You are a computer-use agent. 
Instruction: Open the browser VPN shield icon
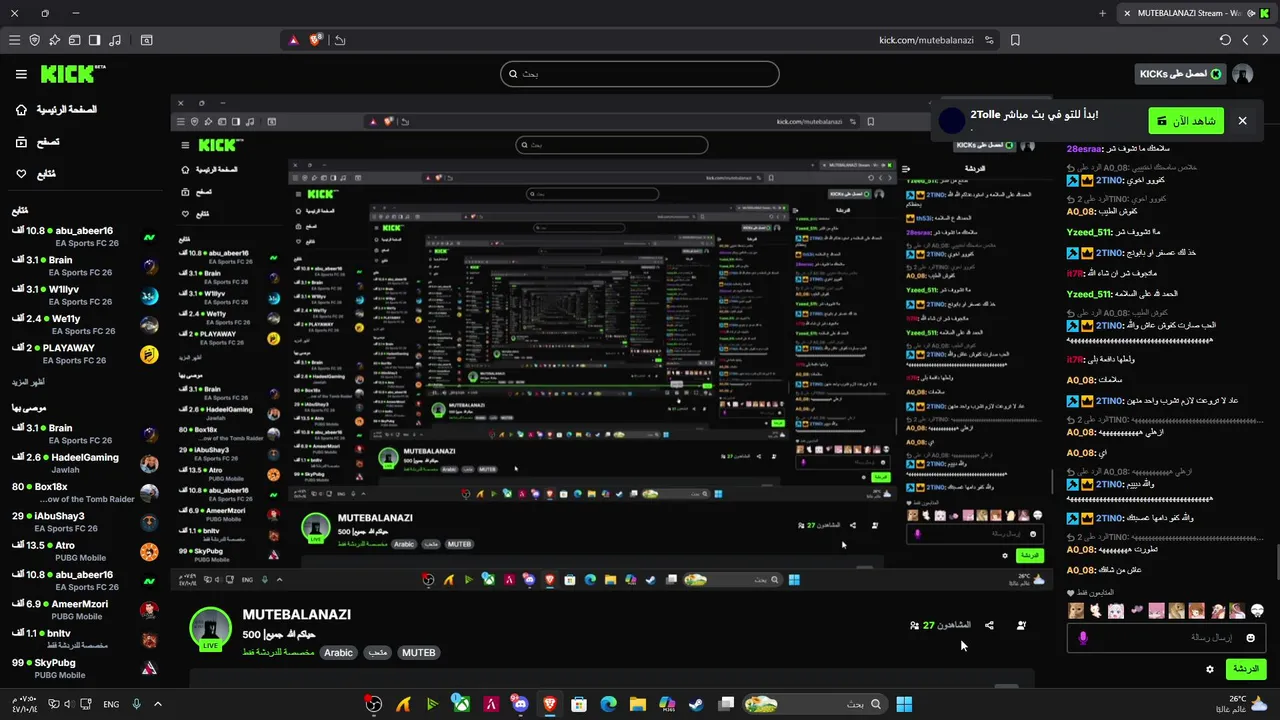point(34,40)
